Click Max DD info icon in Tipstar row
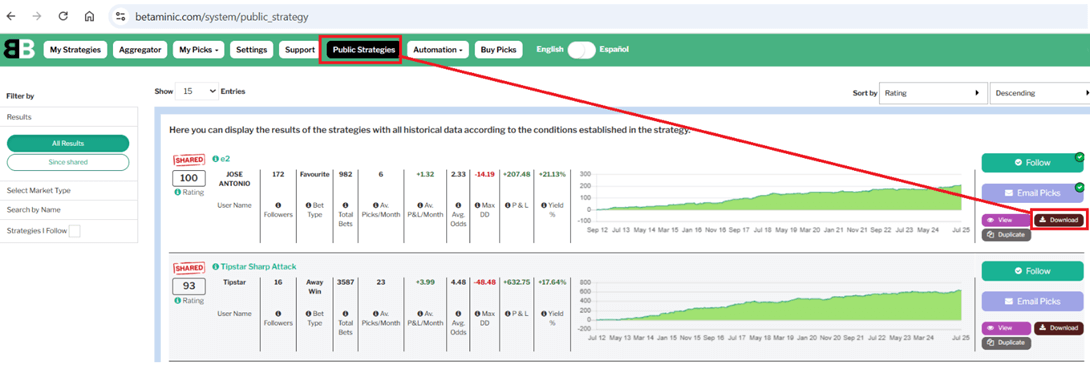Image resolution: width=1090 pixels, height=369 pixels. click(478, 313)
